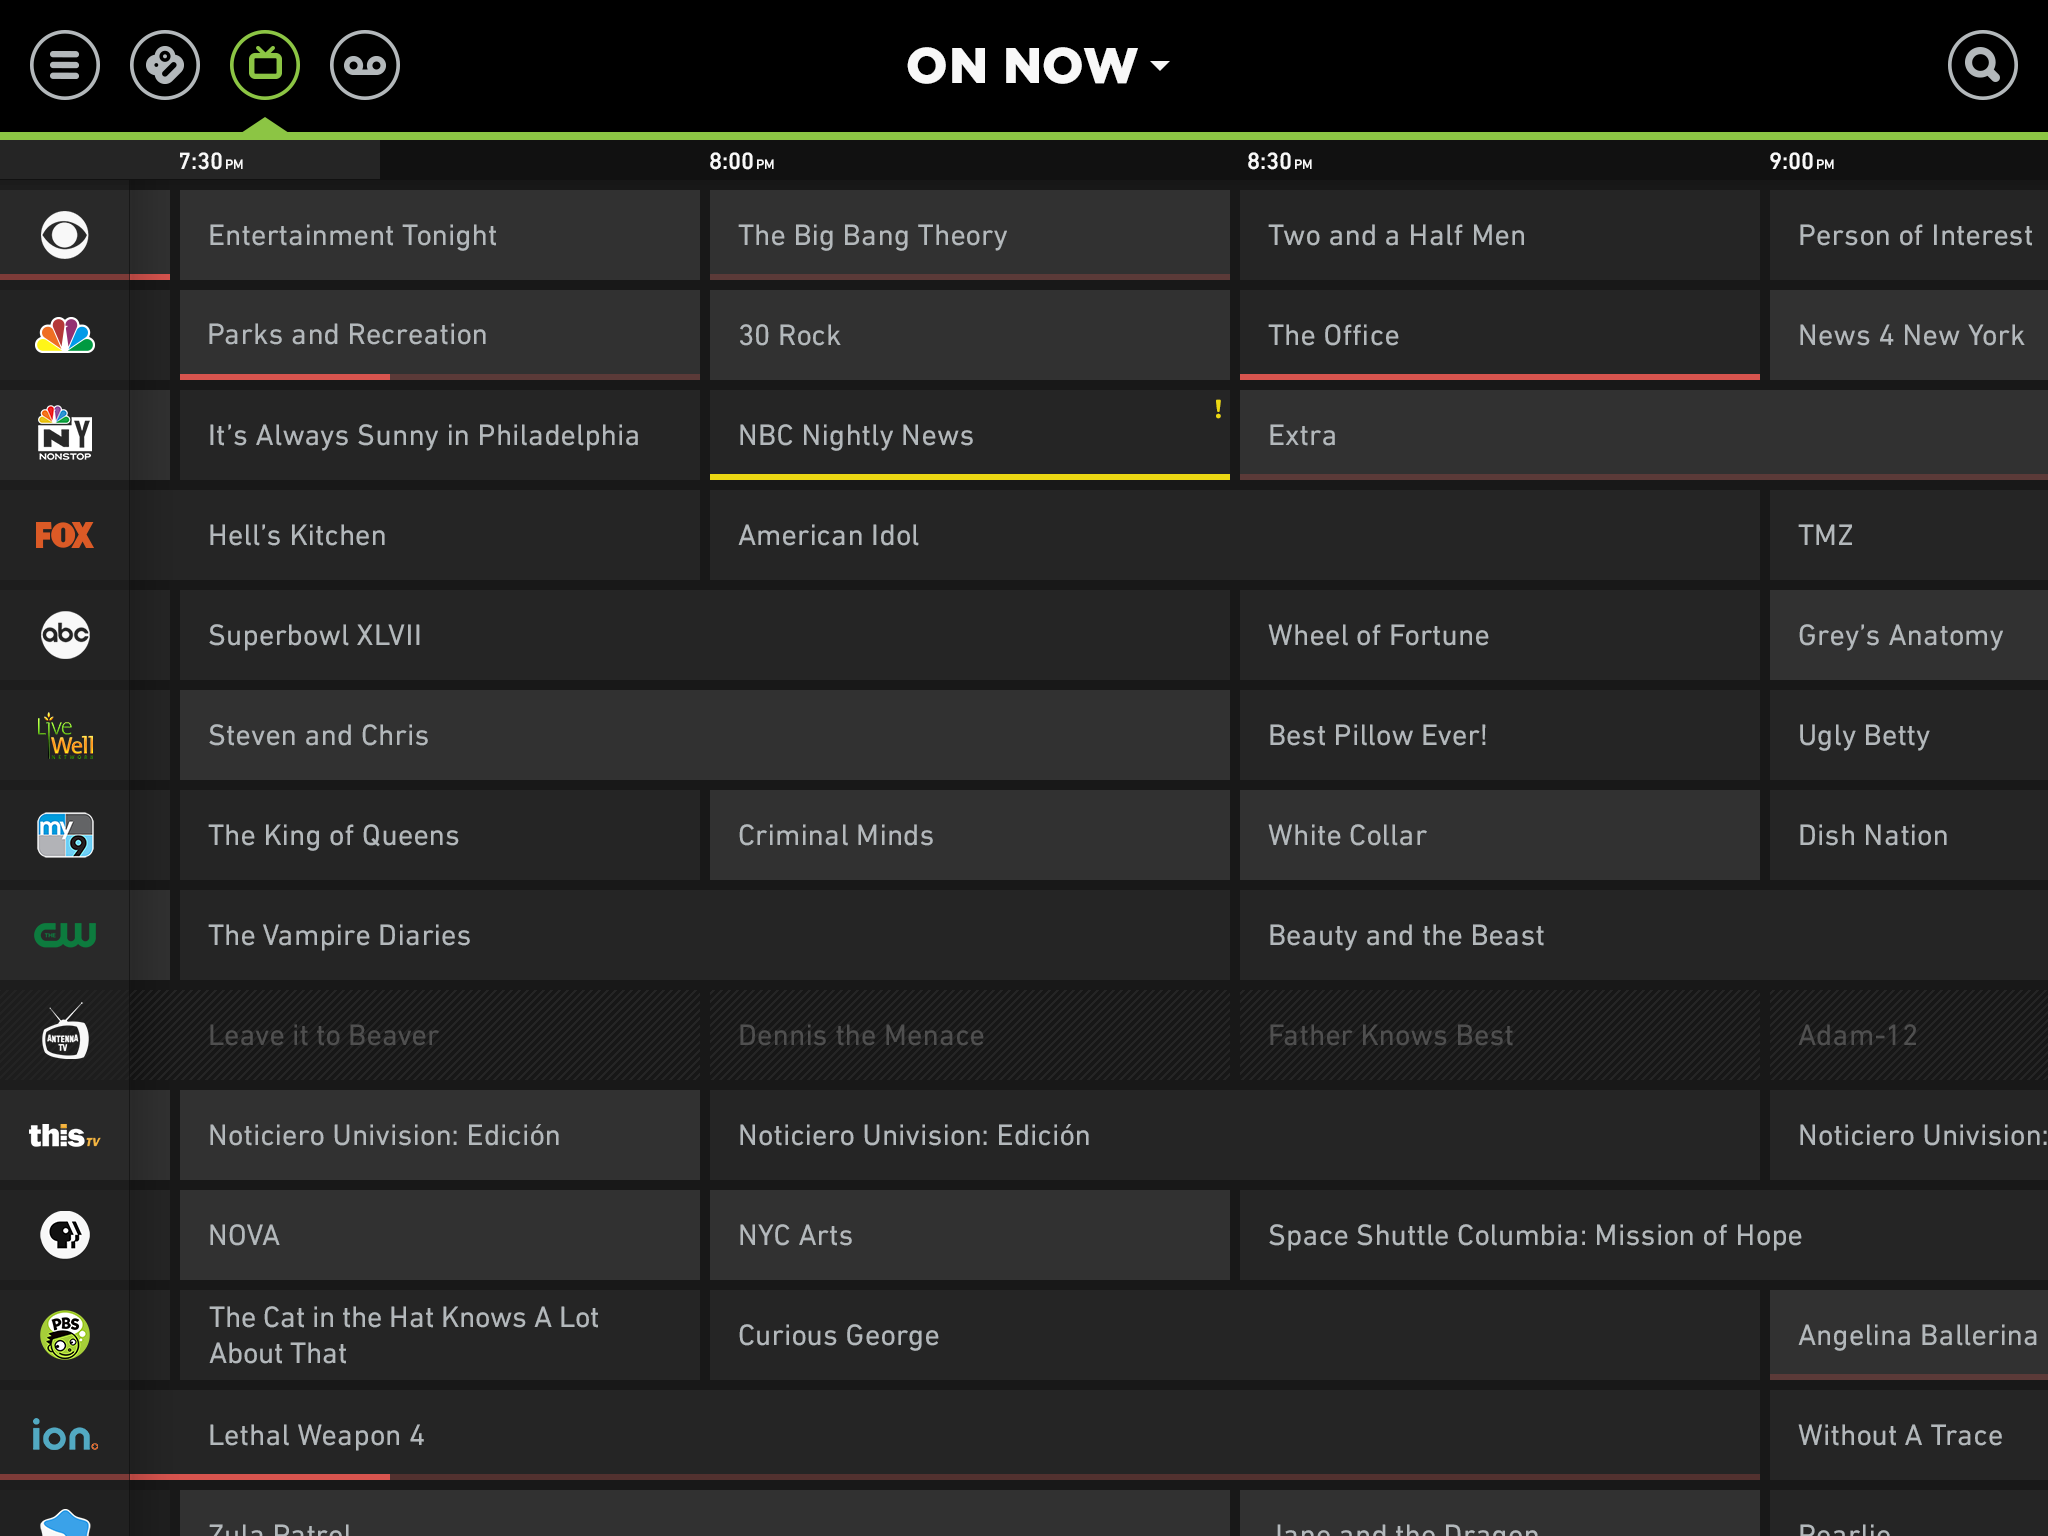The image size is (2048, 1536).
Task: Select the abc channel logo
Action: 65,635
